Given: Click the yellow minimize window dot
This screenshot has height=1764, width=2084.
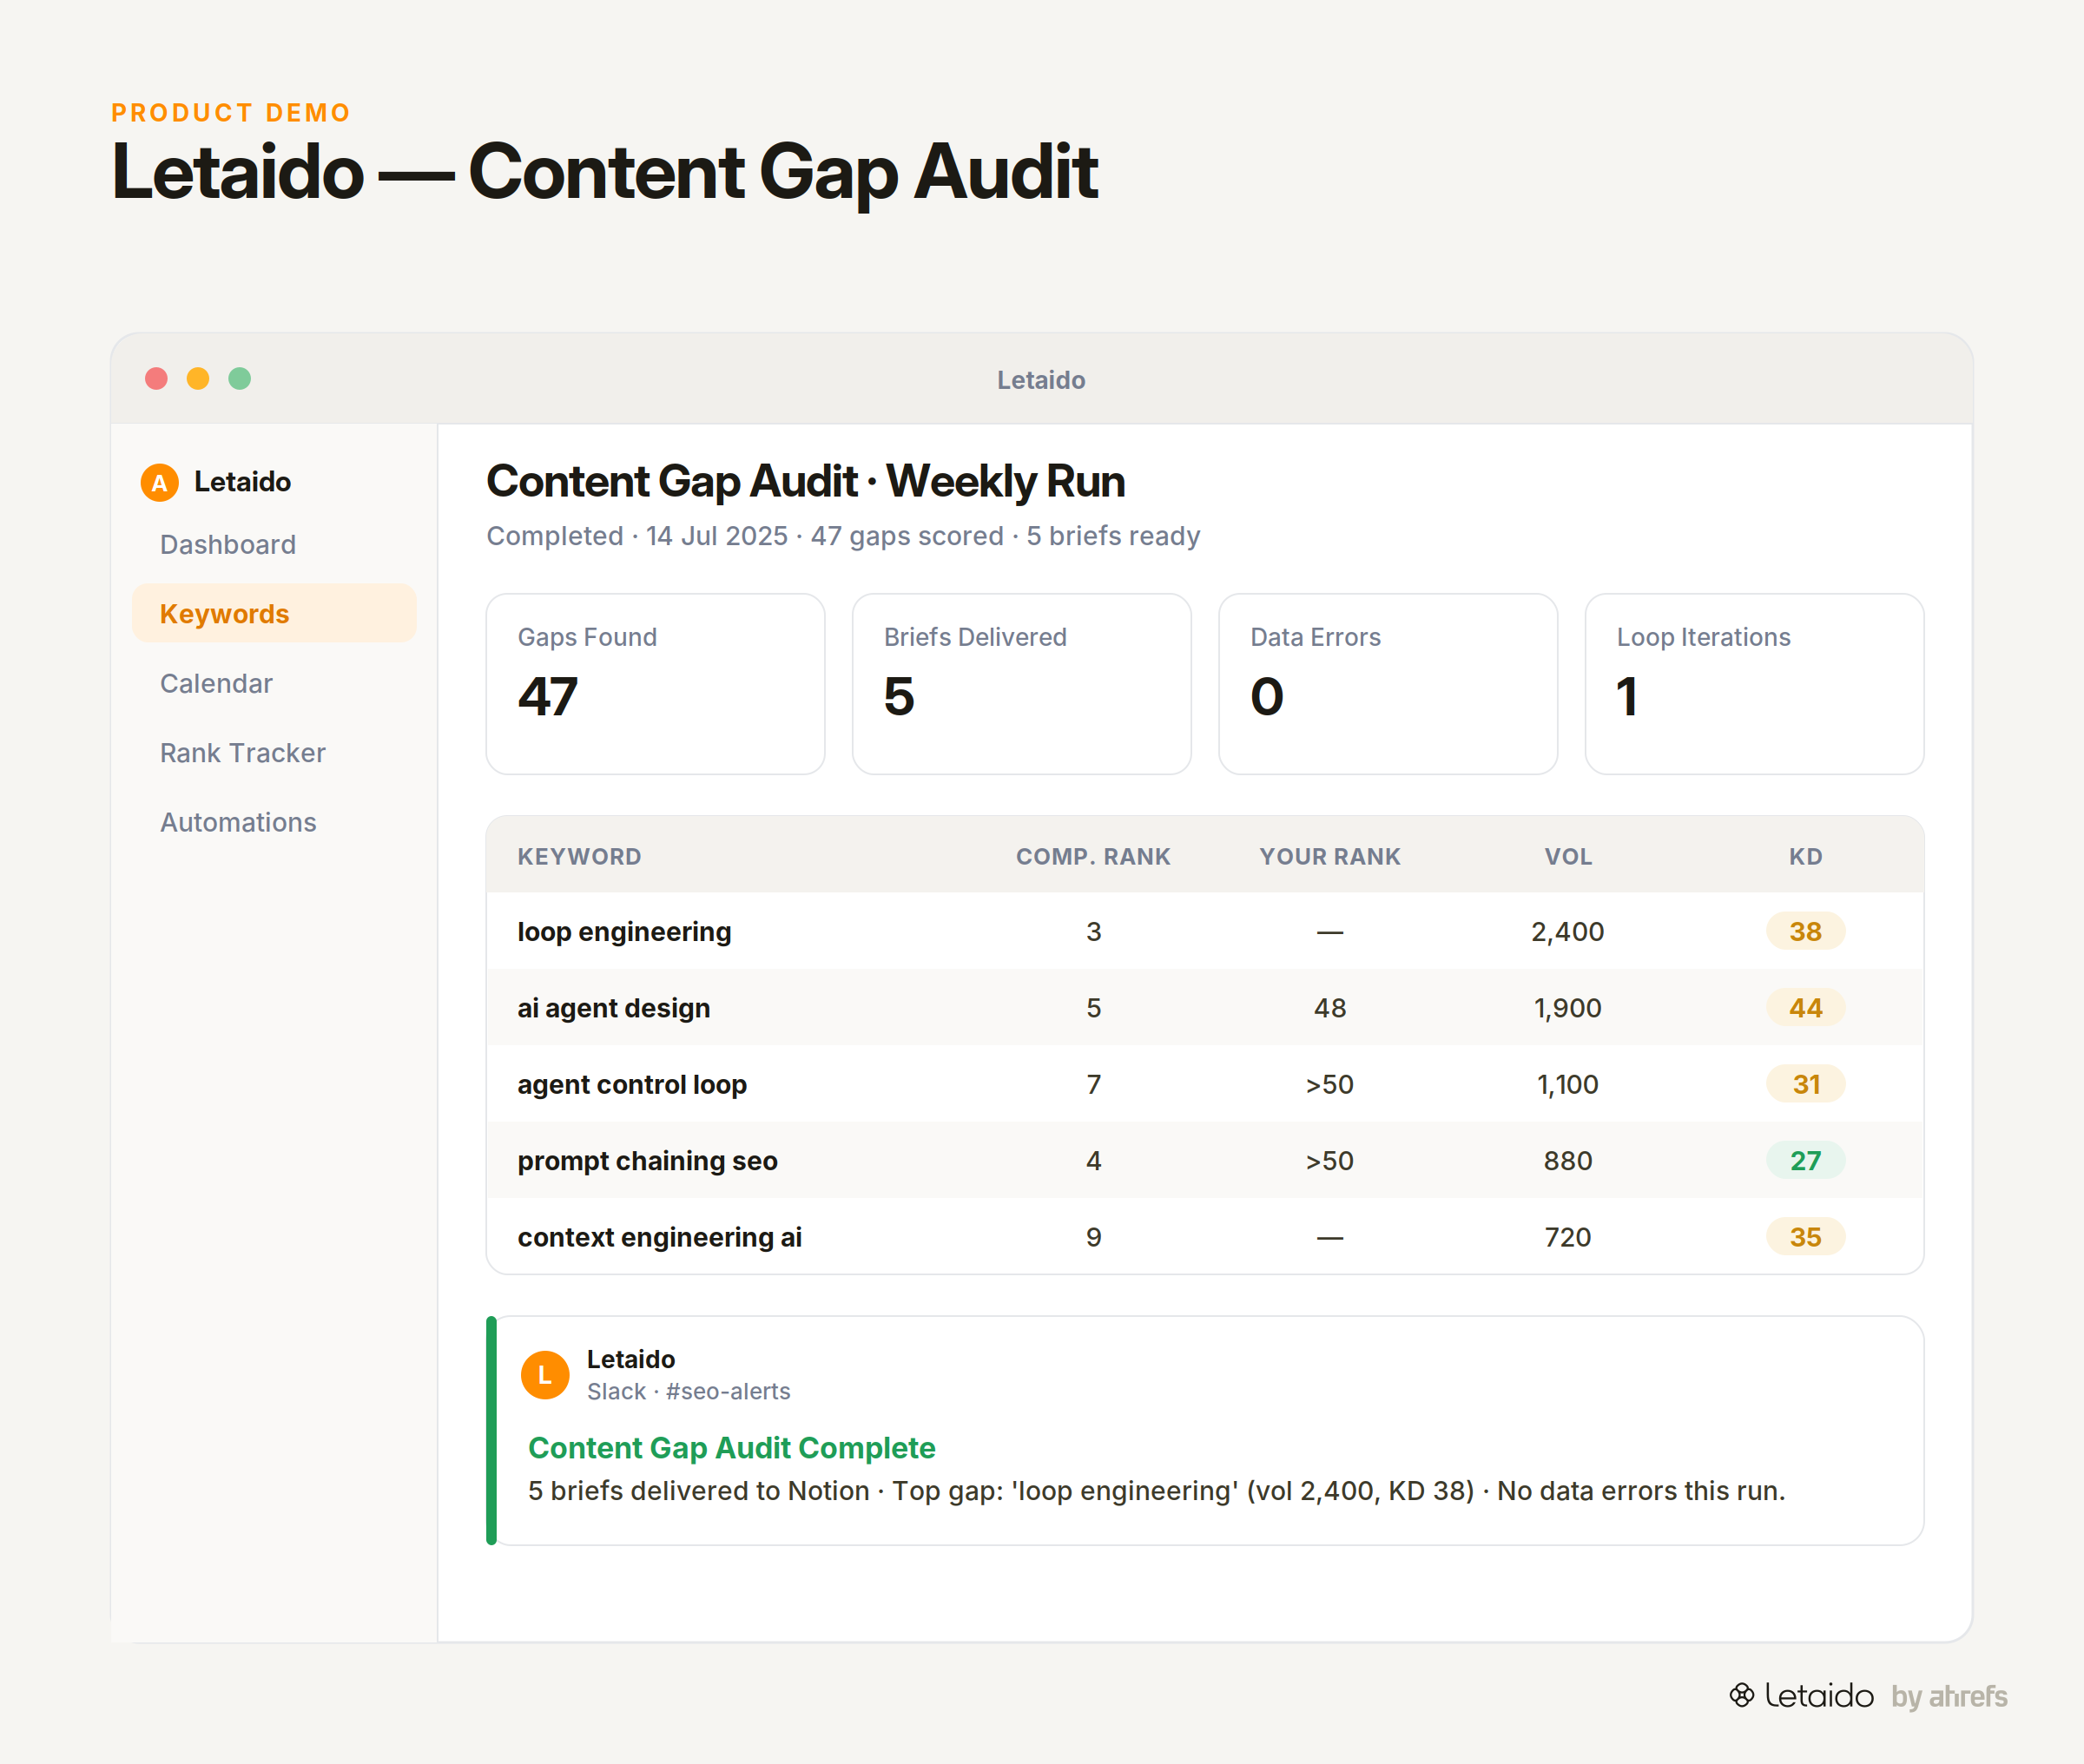Looking at the screenshot, I should (198, 378).
